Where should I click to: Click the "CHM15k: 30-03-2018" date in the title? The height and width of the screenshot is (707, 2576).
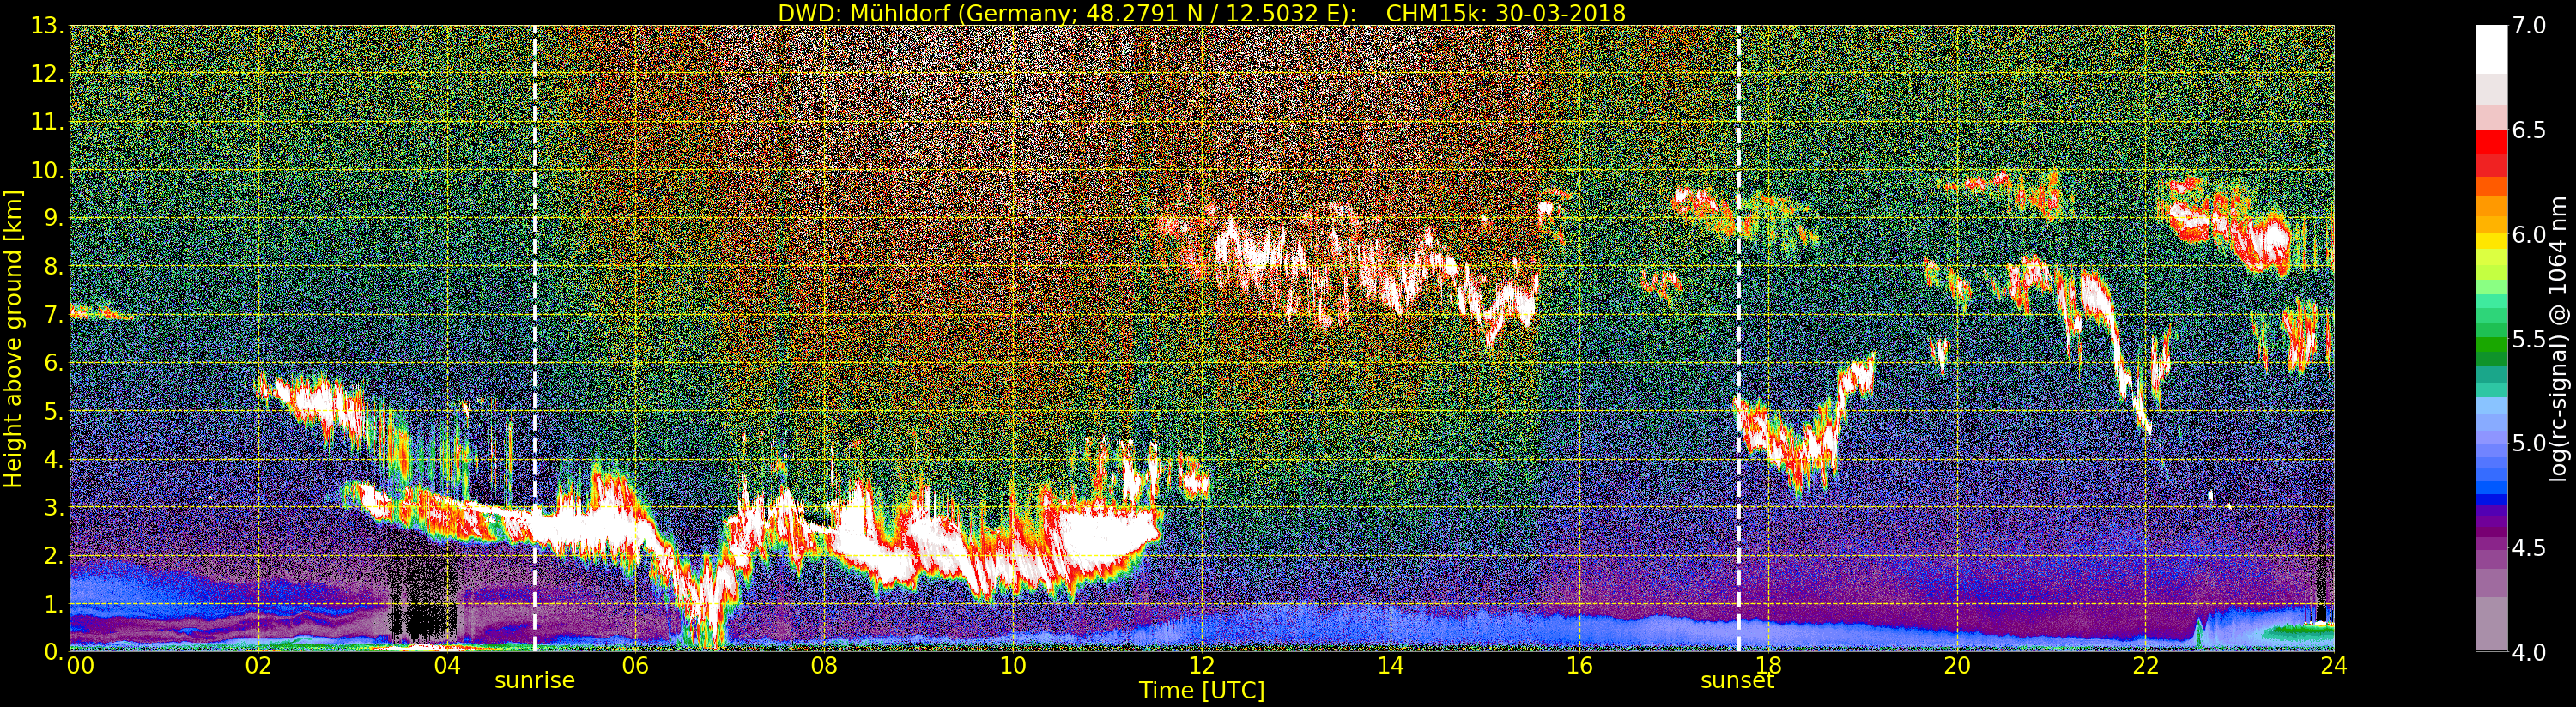pos(1506,13)
